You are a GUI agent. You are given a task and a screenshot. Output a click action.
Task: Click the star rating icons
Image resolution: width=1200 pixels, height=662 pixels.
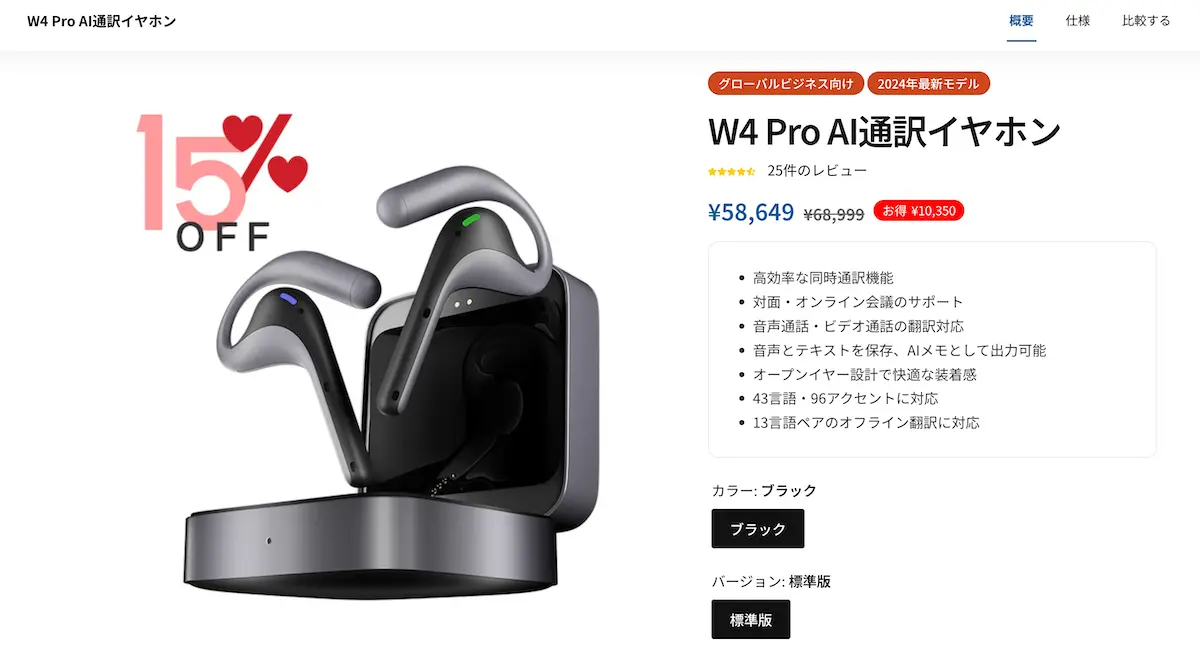(731, 171)
